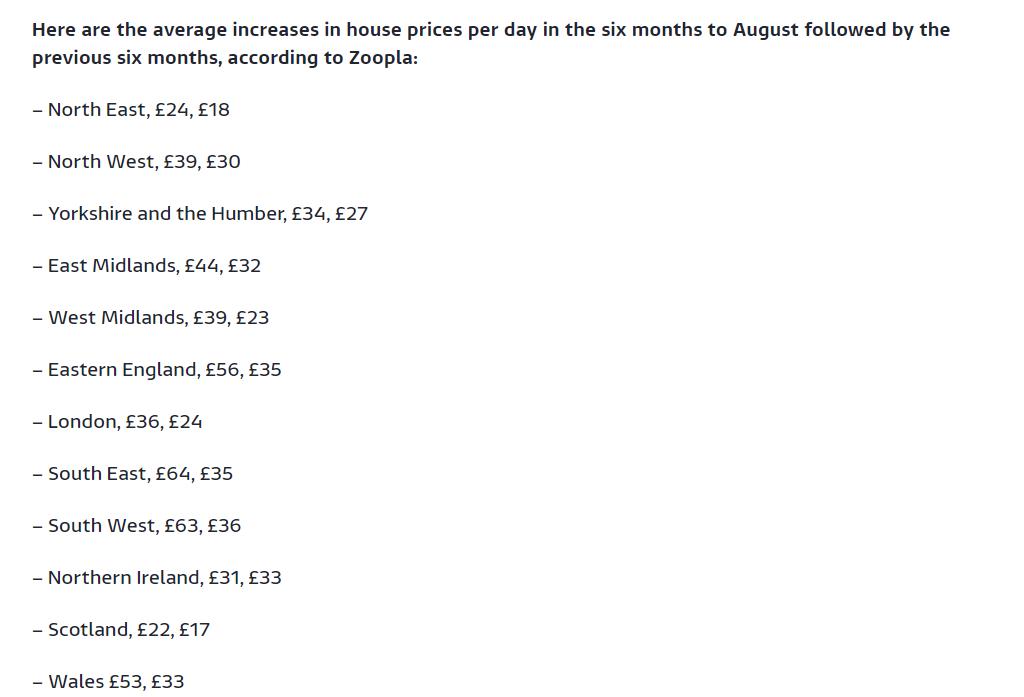Select the North West £39, £30 line

point(136,161)
